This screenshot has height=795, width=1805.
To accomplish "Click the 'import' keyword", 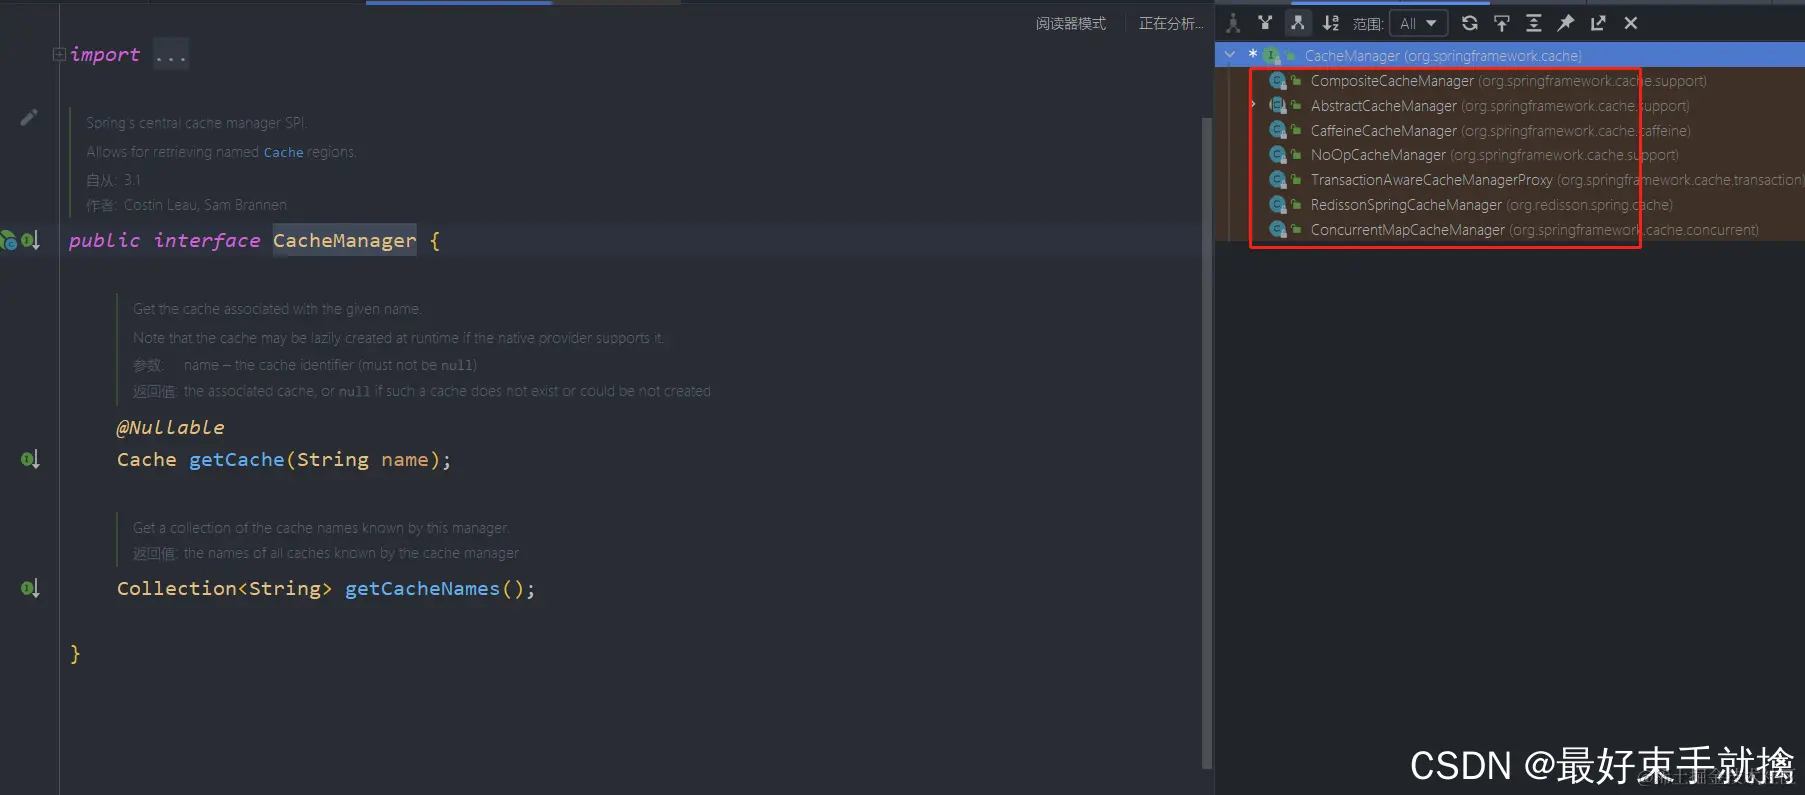I will pyautogui.click(x=105, y=55).
